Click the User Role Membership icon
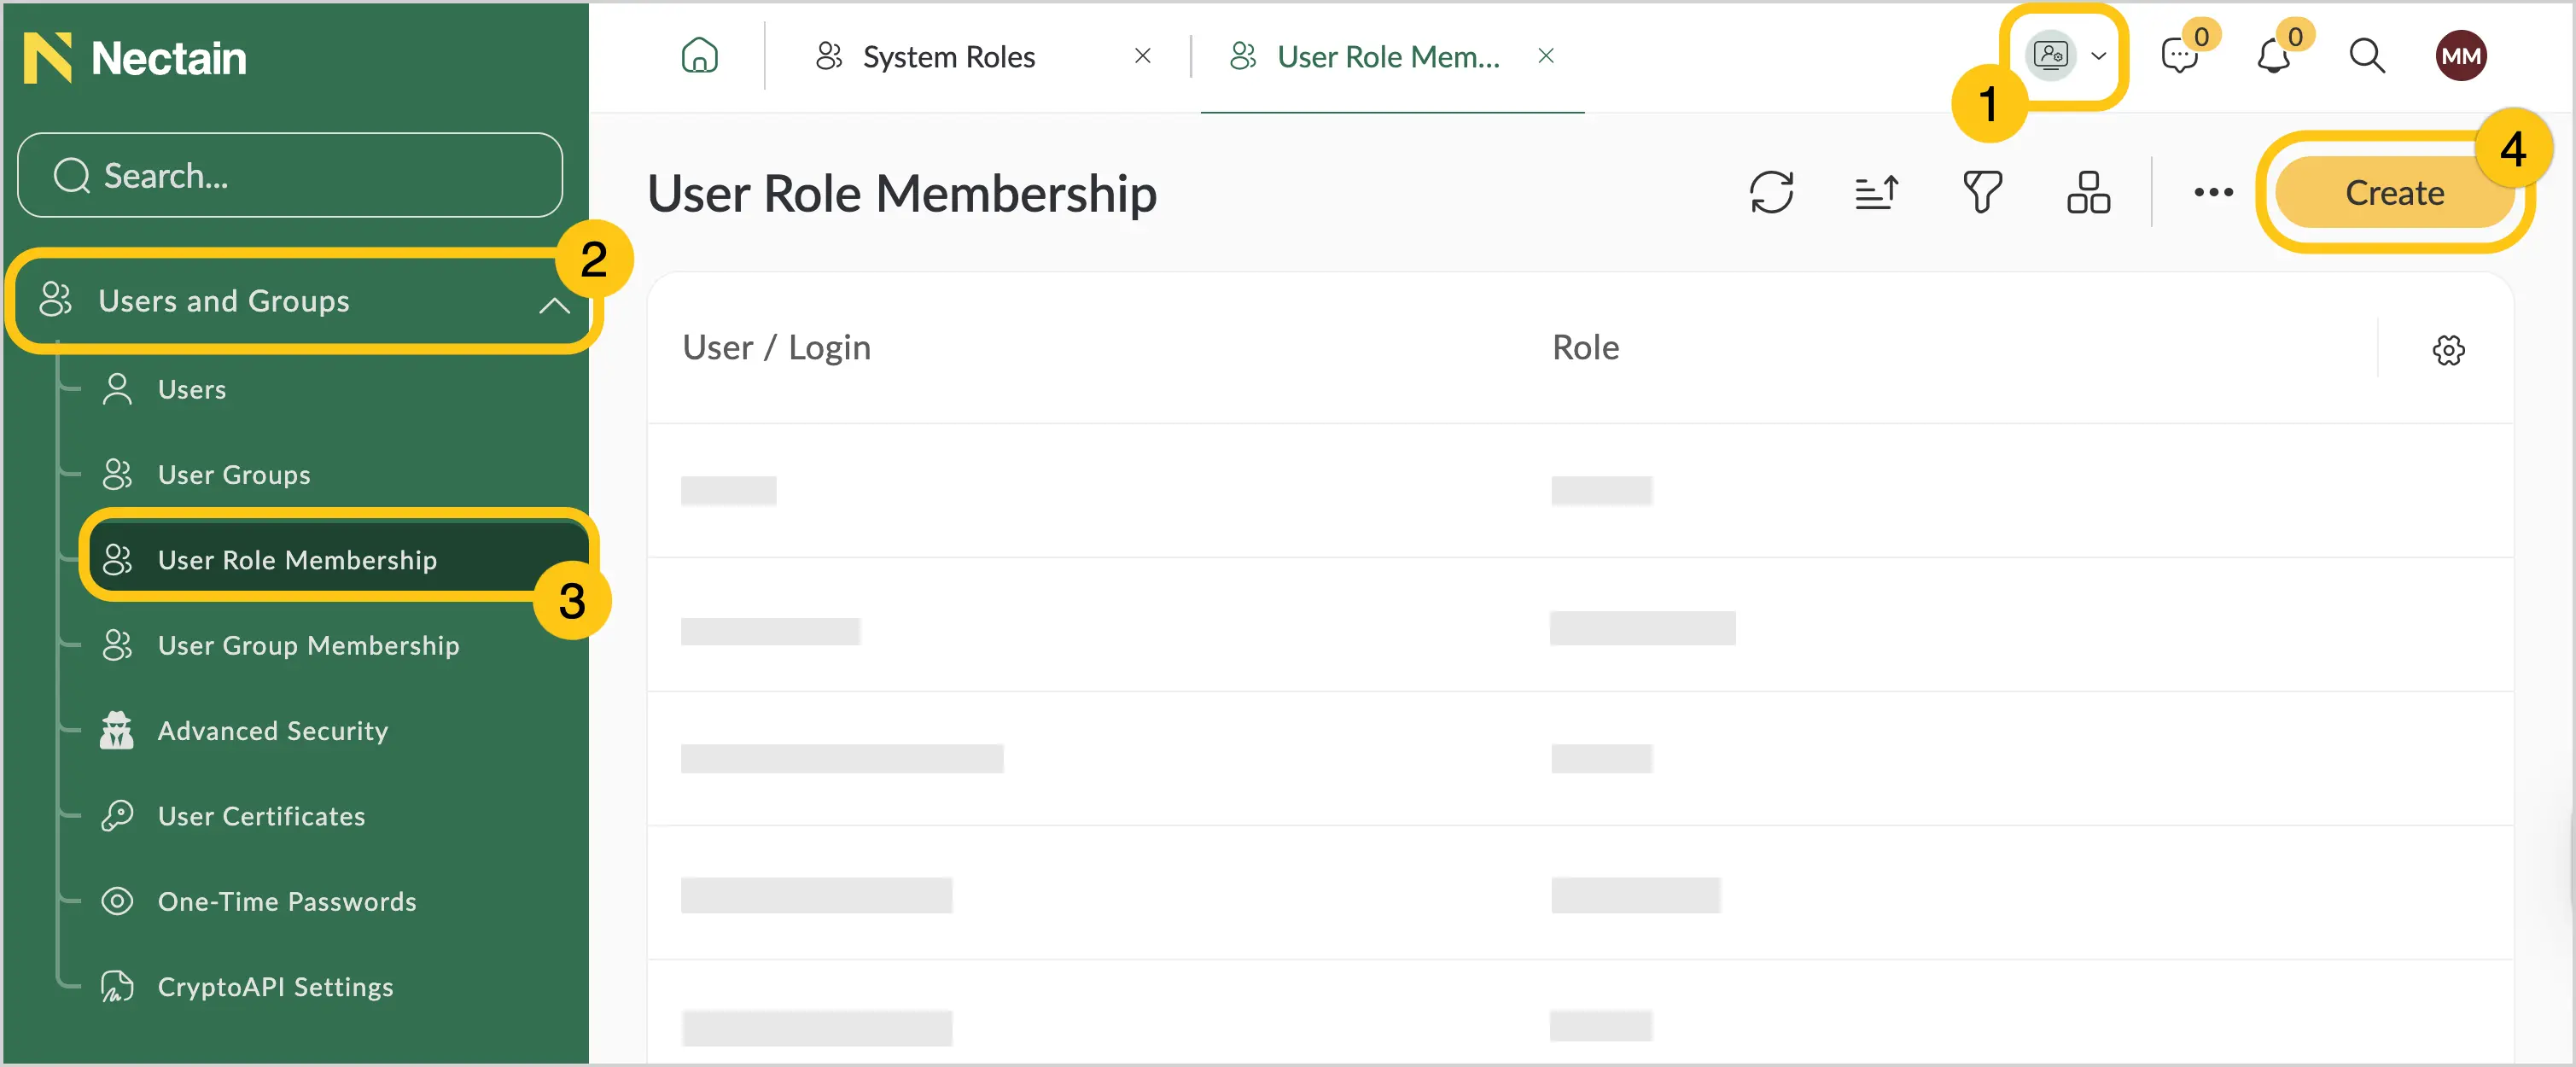 [117, 559]
